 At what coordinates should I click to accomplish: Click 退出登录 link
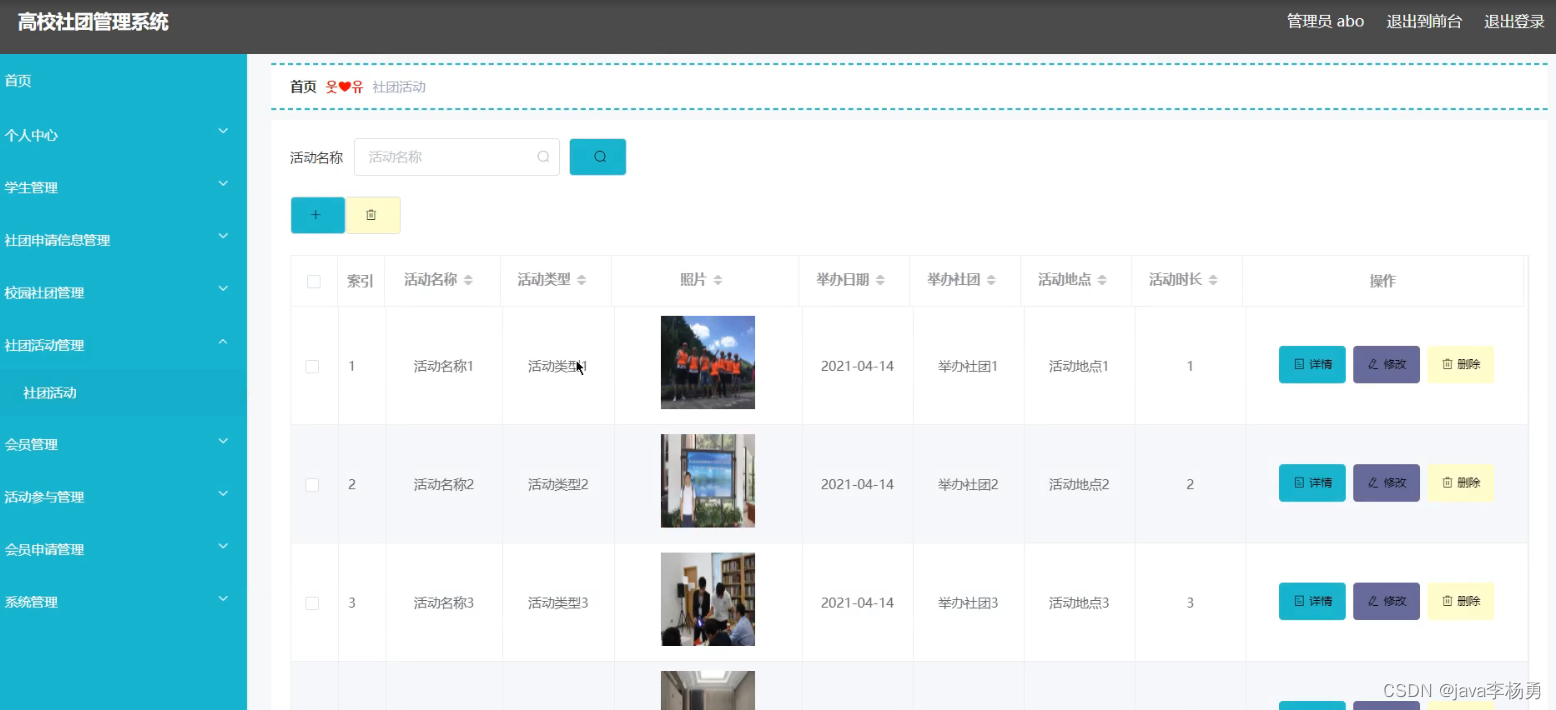coord(1514,21)
